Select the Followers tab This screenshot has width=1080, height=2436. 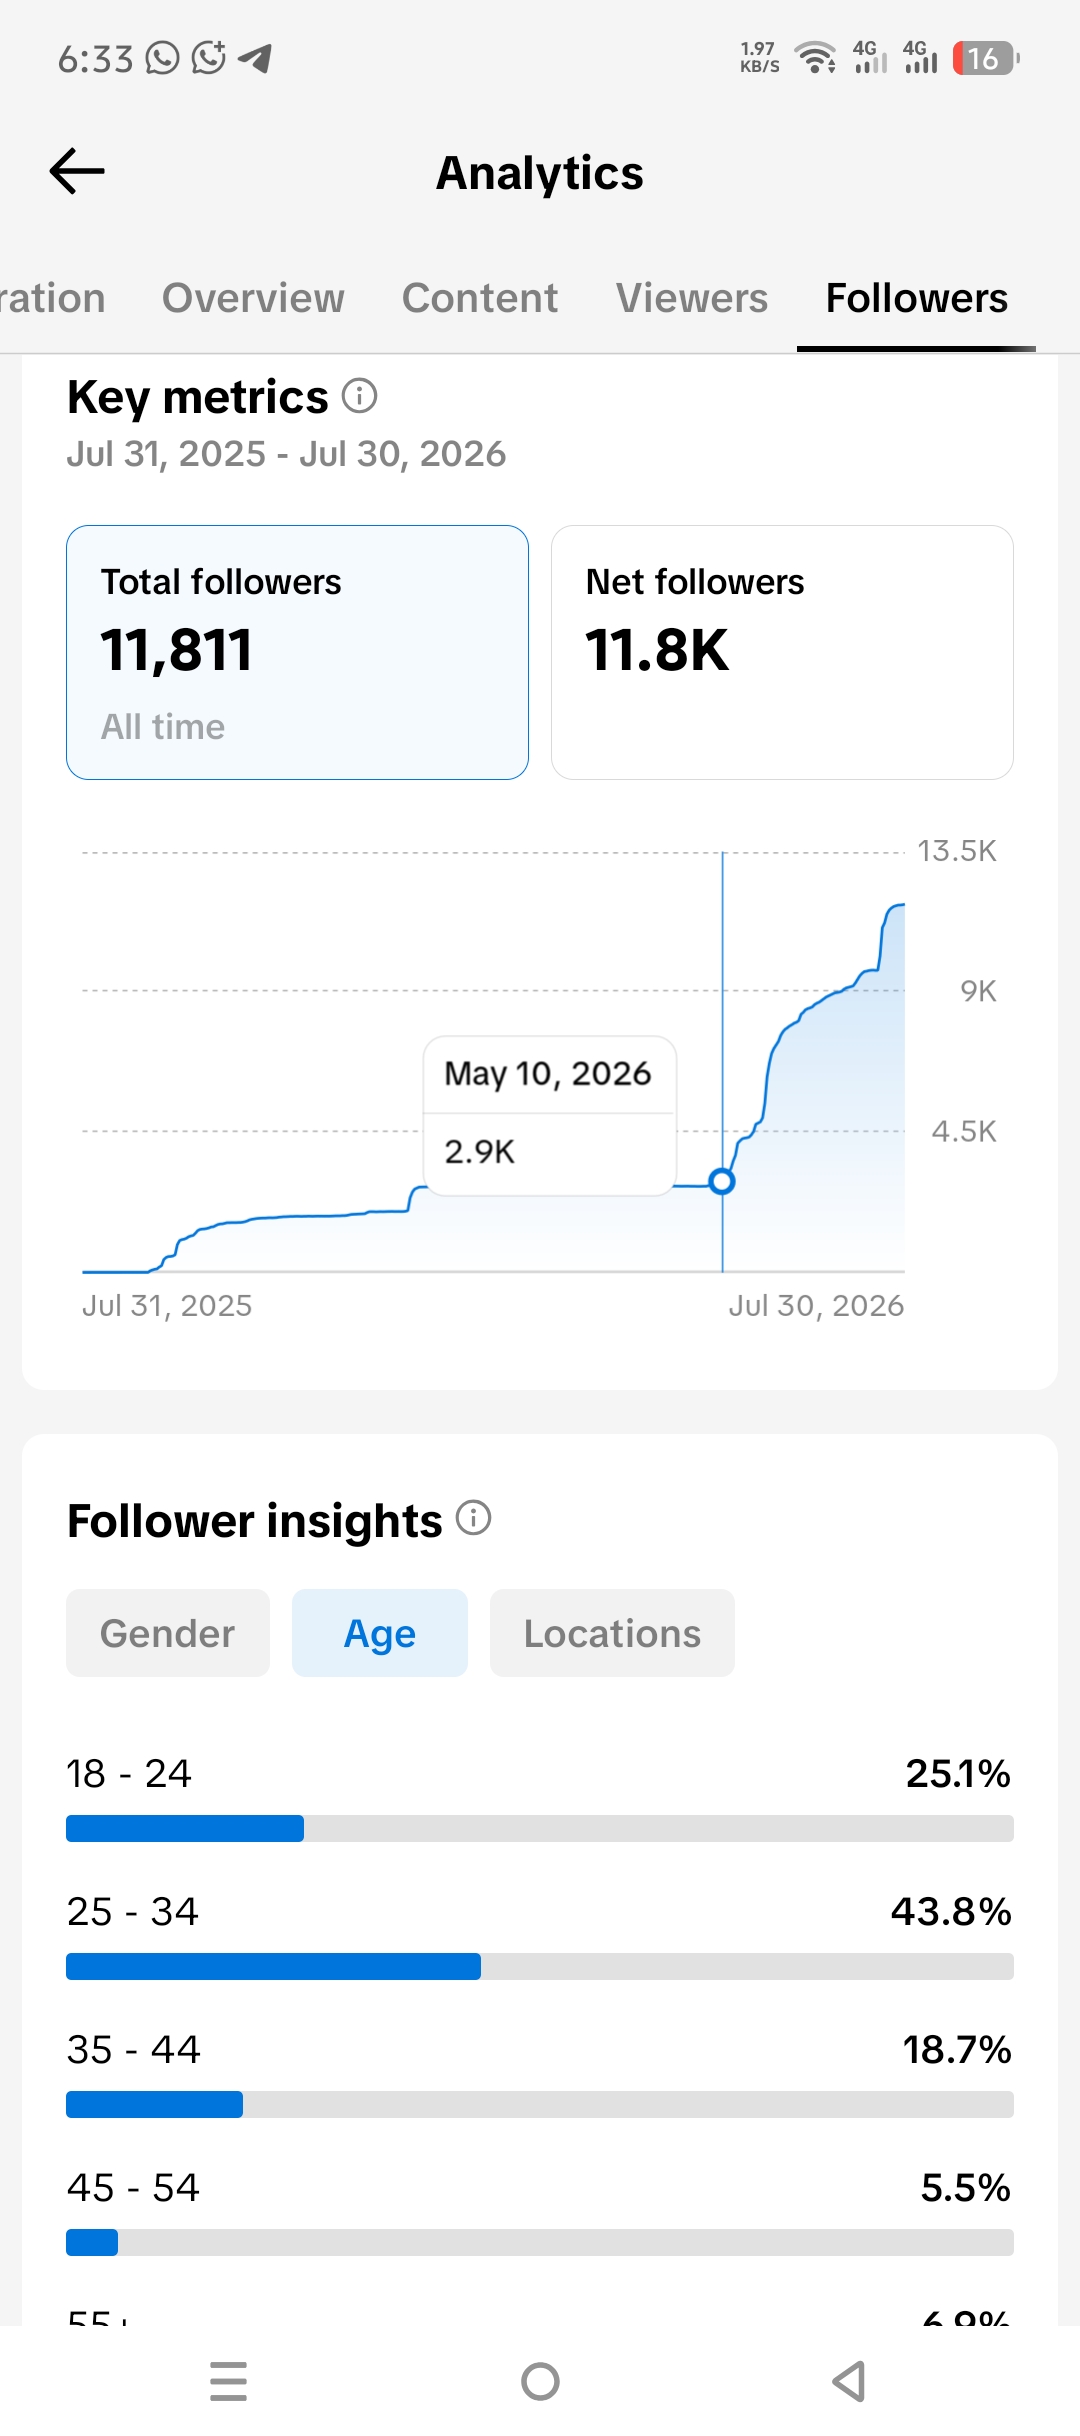[917, 298]
